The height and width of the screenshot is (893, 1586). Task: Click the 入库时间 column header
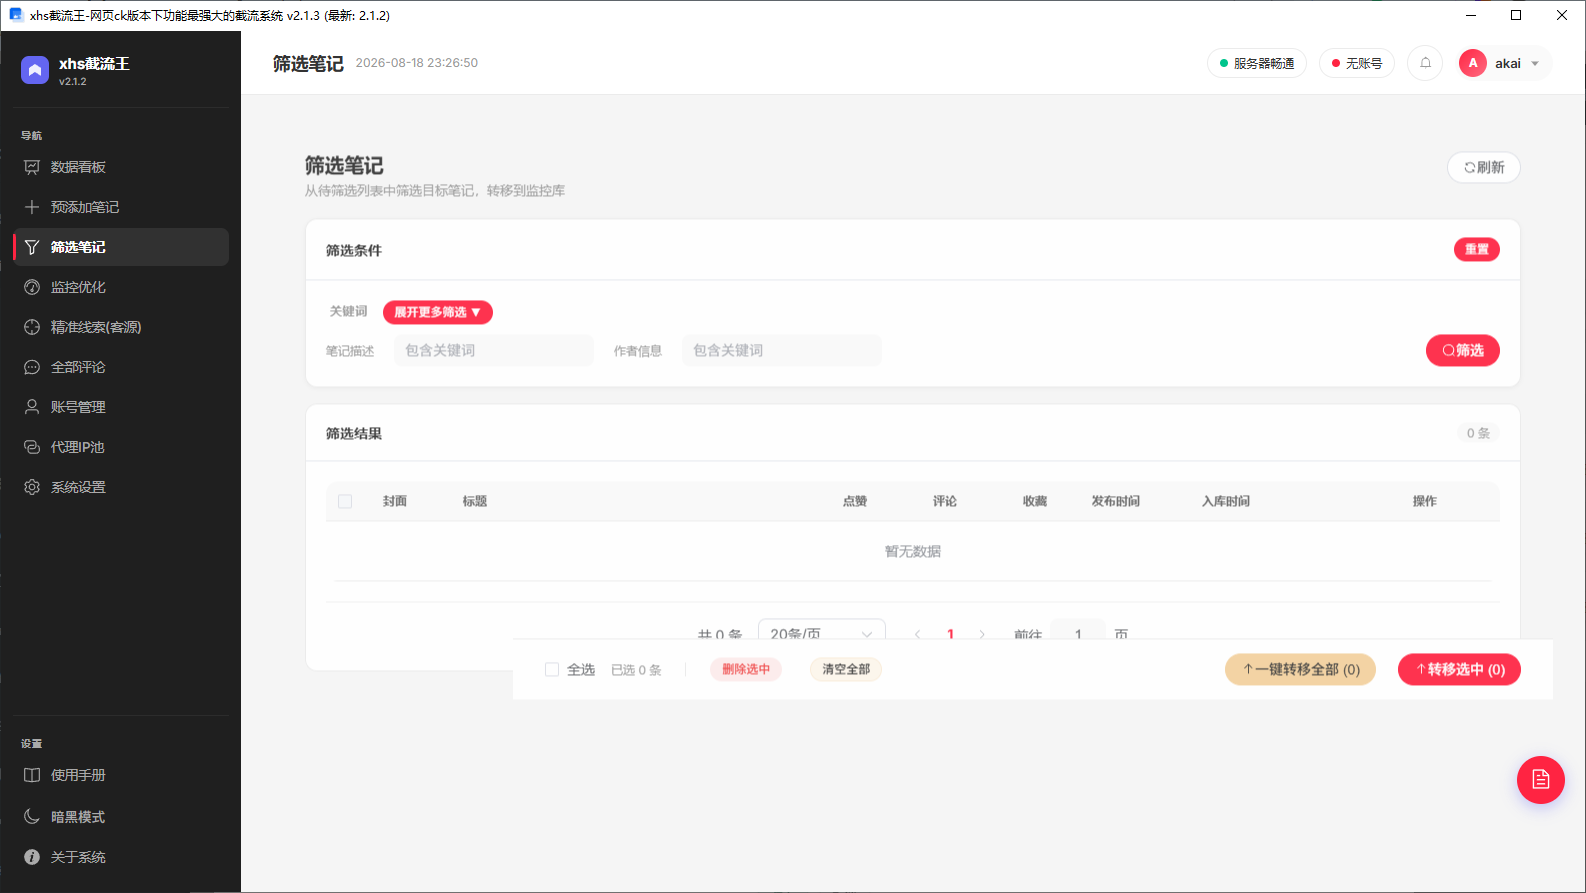1226,501
